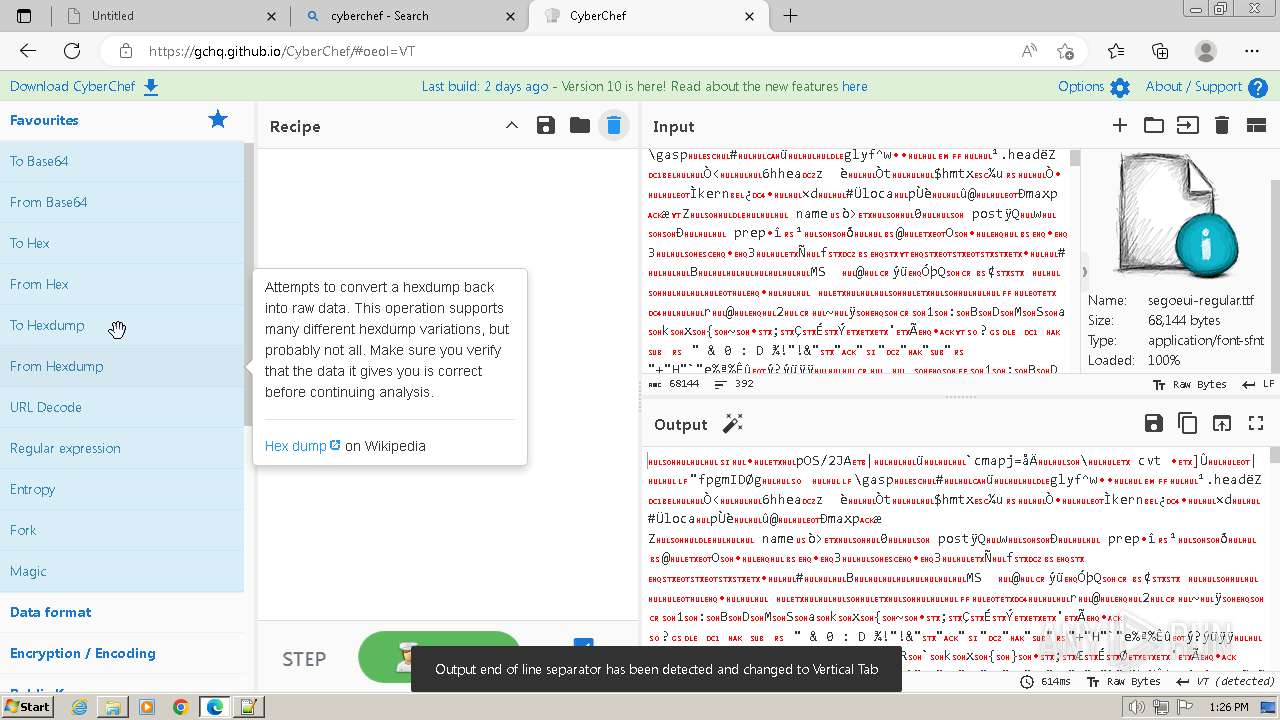This screenshot has height=720, width=1280.
Task: Toggle the Auto Bake checkbox
Action: click(583, 646)
